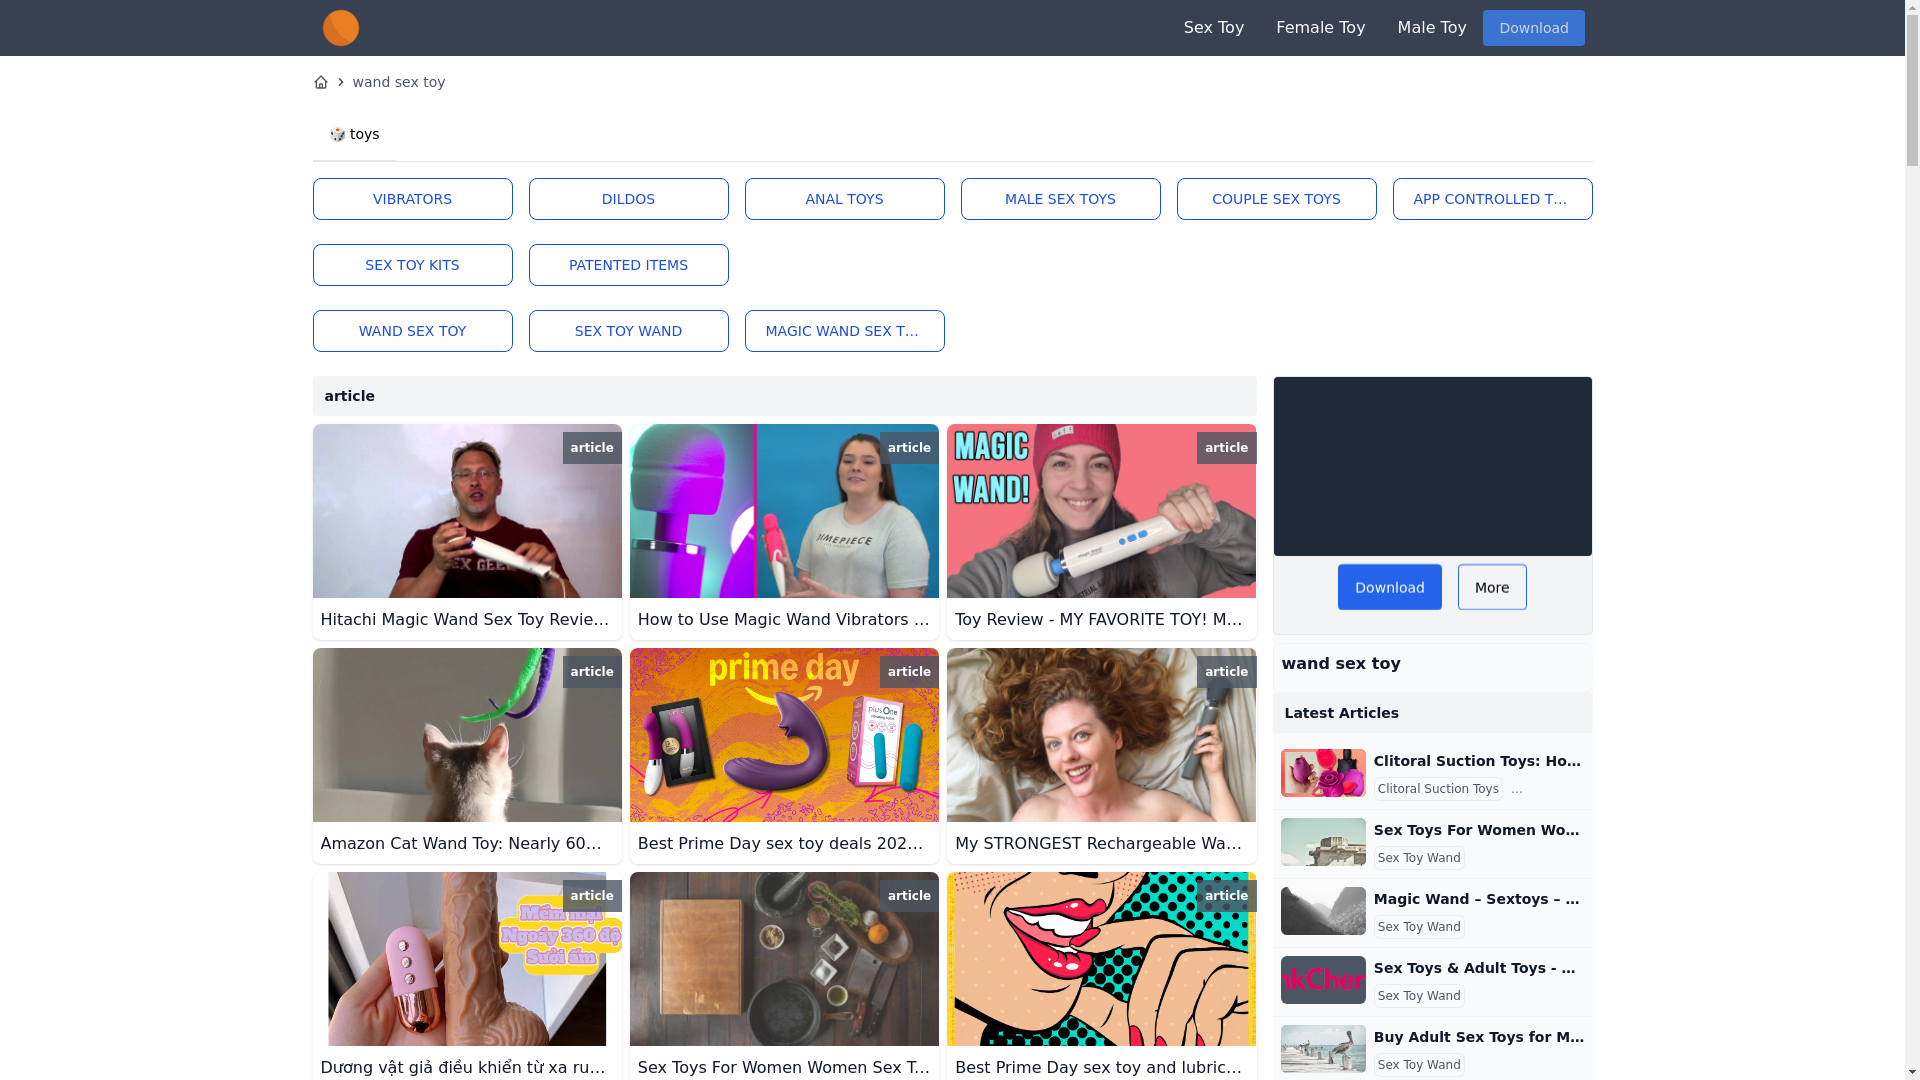The height and width of the screenshot is (1080, 1920).
Task: Select the VIBRATORS category
Action: tap(412, 199)
